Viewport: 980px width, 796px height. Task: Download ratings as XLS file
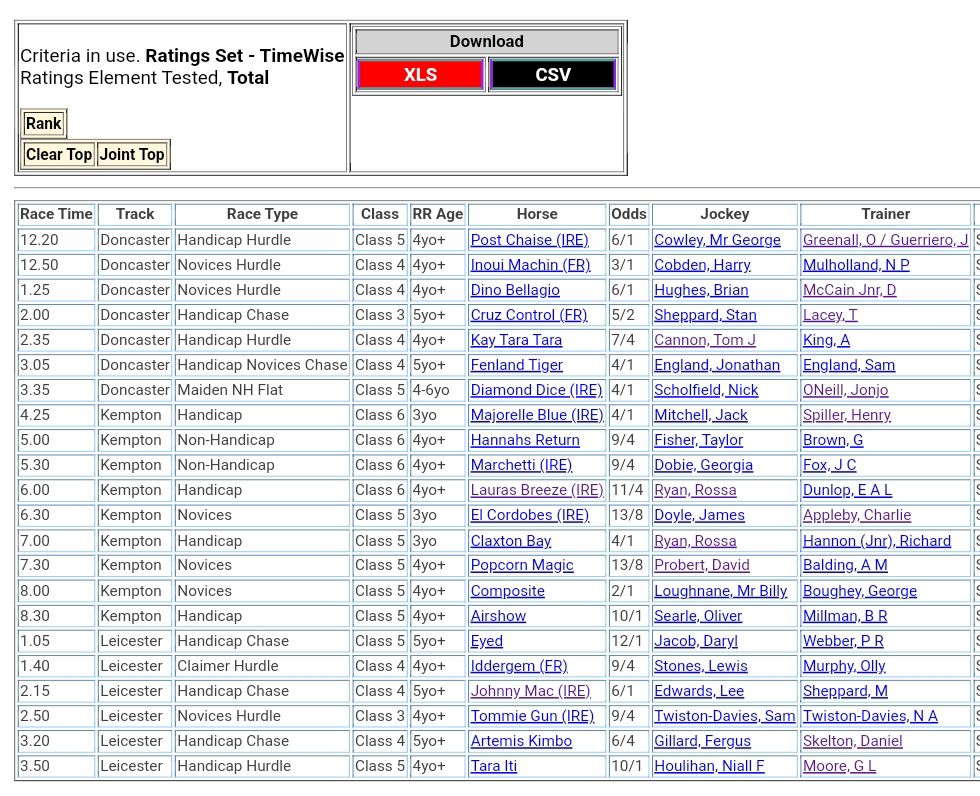pyautogui.click(x=420, y=75)
